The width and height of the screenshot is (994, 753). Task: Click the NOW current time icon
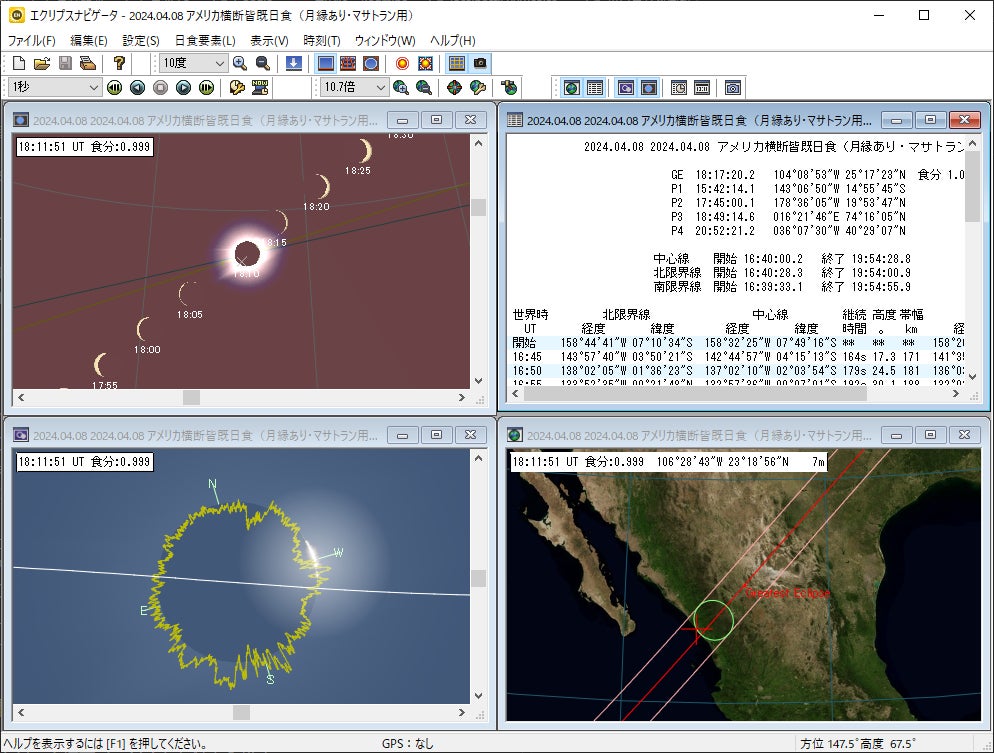click(260, 88)
